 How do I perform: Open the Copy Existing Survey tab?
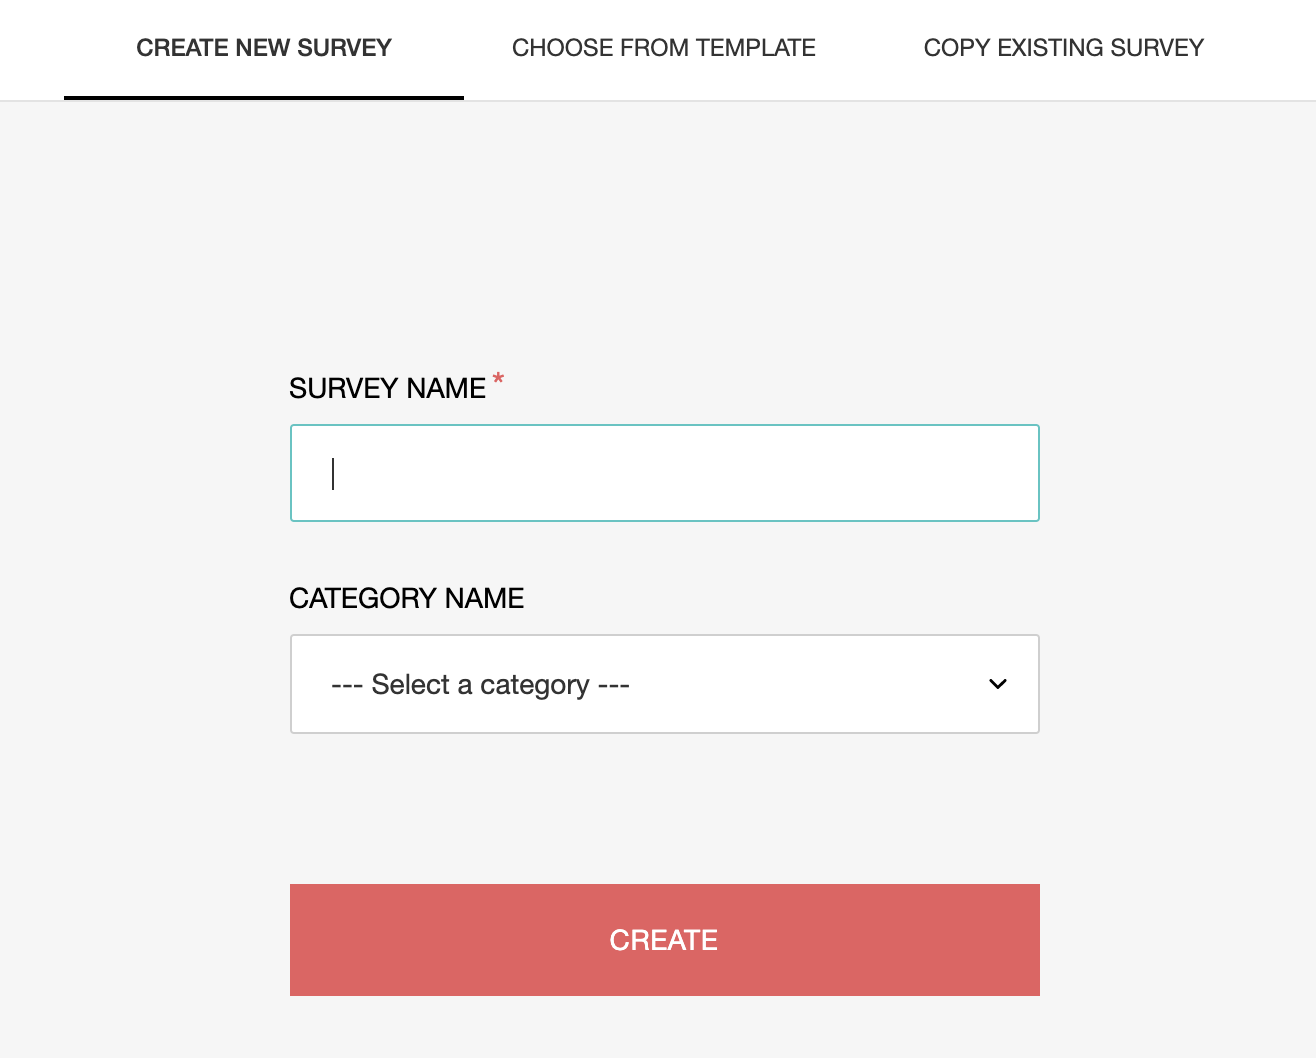pos(1063,48)
